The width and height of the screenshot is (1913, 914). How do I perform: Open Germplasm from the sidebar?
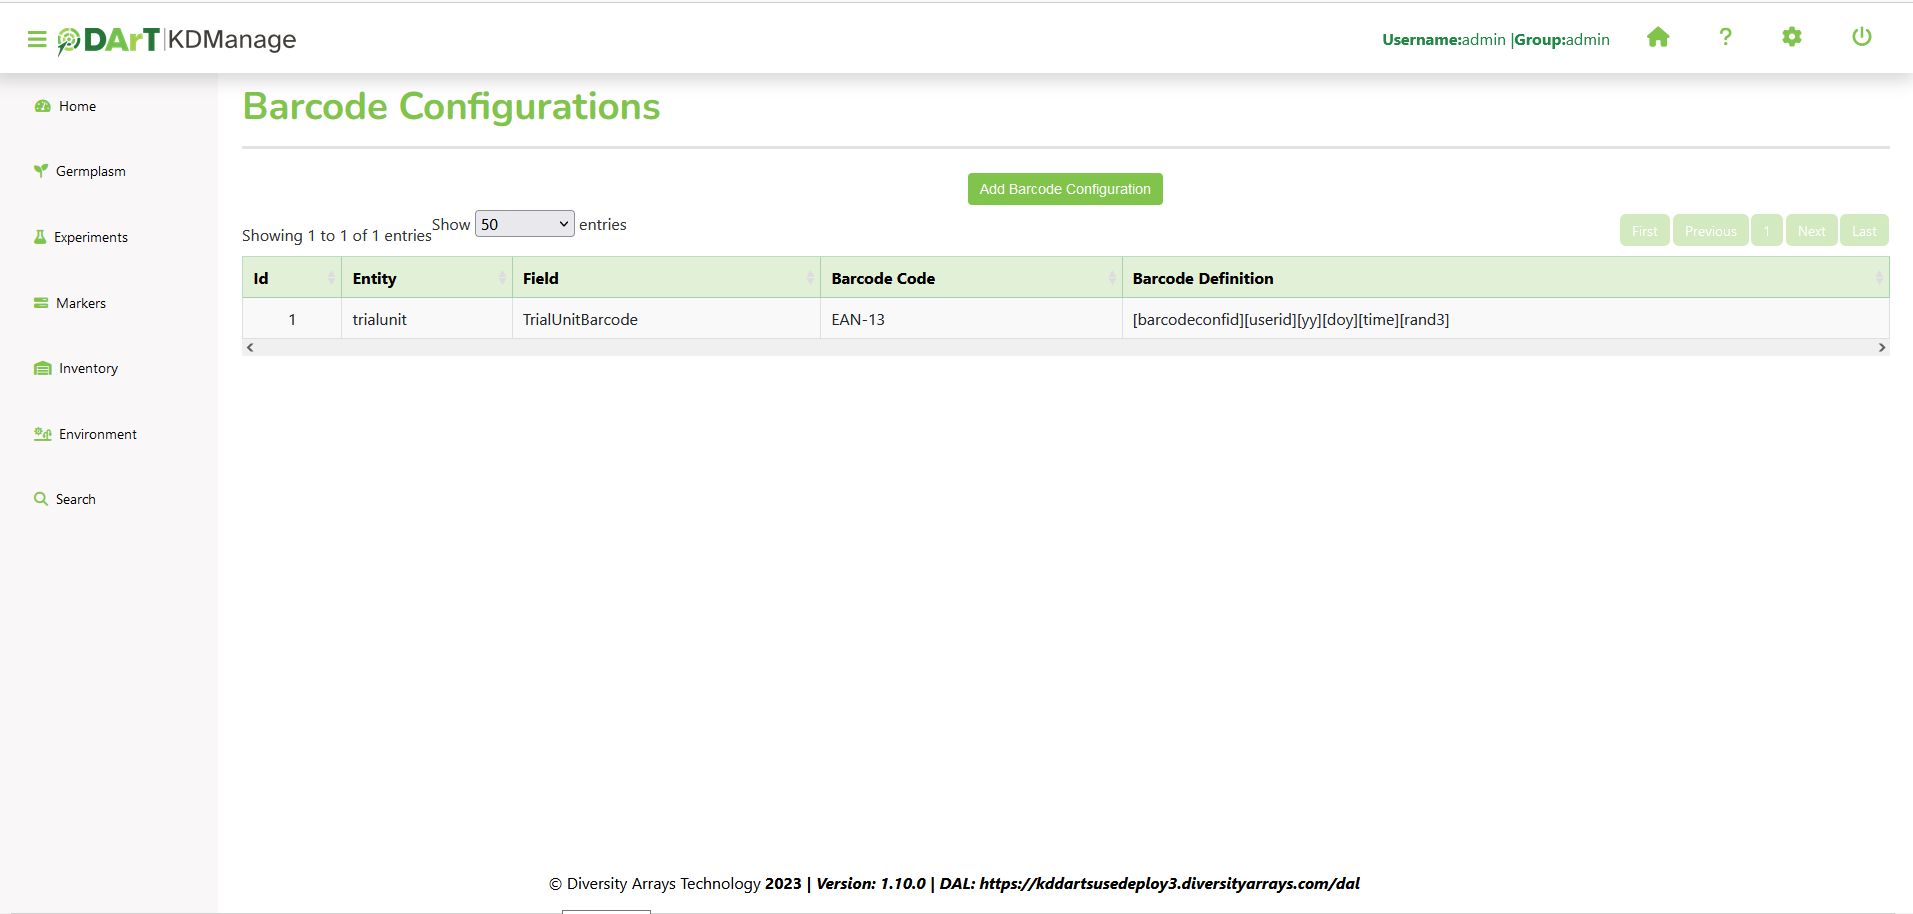coord(90,171)
